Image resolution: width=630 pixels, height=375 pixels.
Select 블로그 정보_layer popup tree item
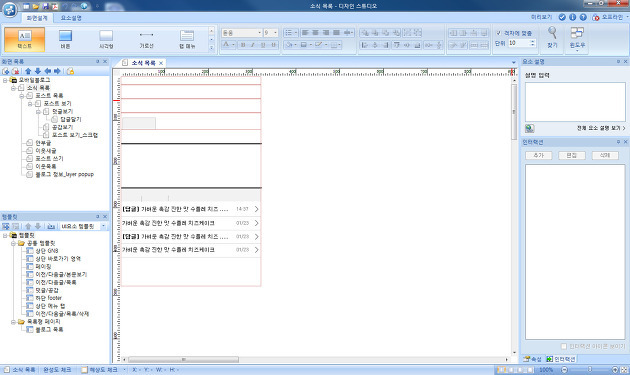(64, 174)
